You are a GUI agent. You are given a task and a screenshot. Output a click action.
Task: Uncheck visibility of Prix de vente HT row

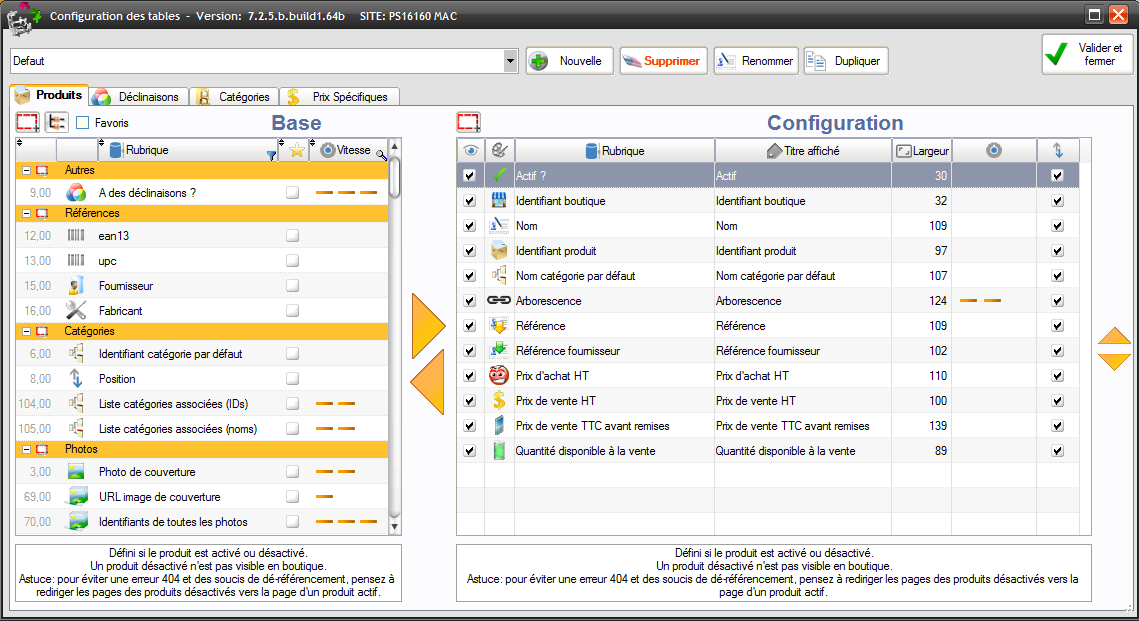click(469, 401)
